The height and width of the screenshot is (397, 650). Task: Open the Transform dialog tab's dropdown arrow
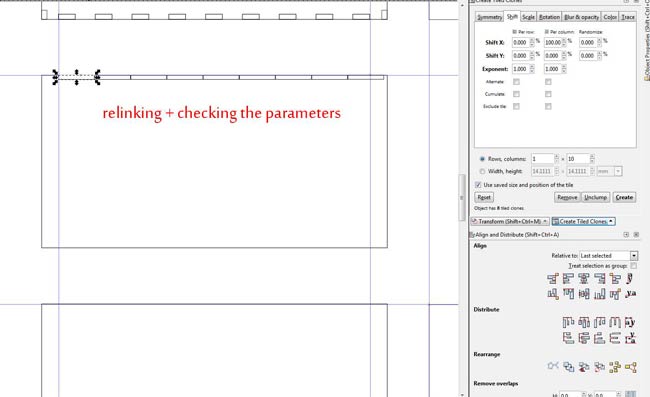pos(545,221)
